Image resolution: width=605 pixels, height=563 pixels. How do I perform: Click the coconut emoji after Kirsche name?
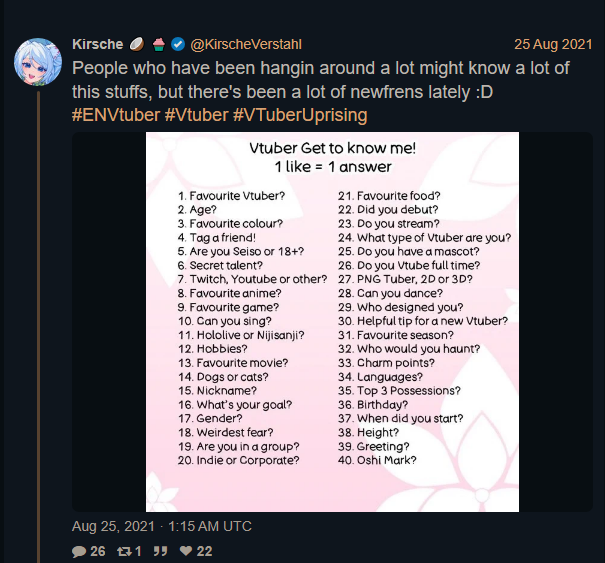[137, 44]
